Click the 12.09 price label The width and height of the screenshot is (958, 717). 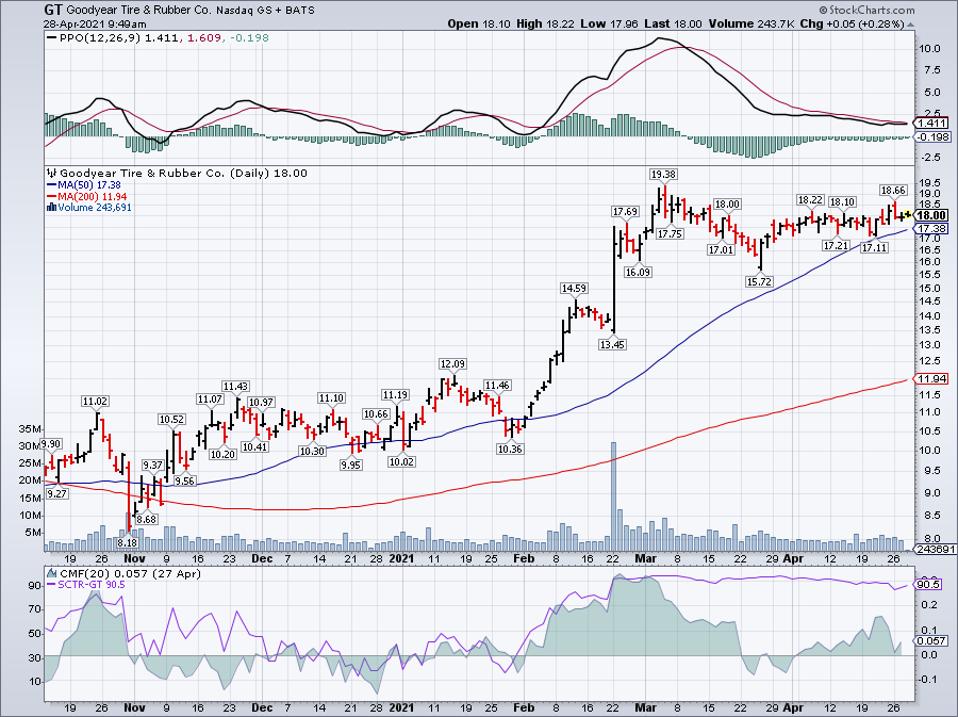click(452, 364)
